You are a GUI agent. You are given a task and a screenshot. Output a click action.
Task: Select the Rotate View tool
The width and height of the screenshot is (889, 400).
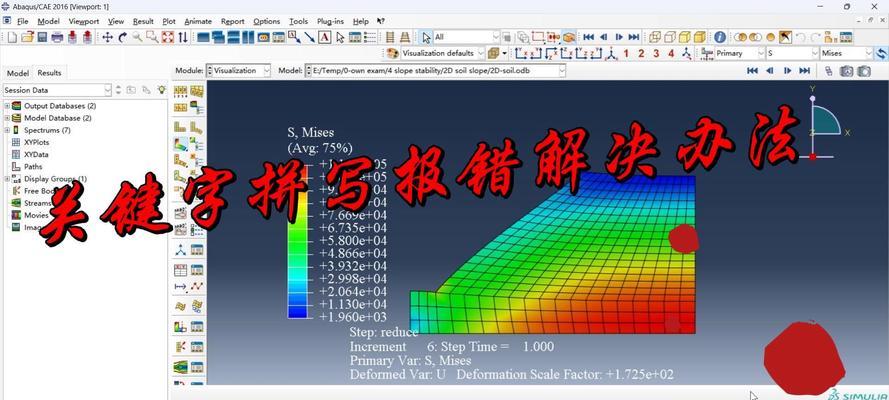(122, 37)
